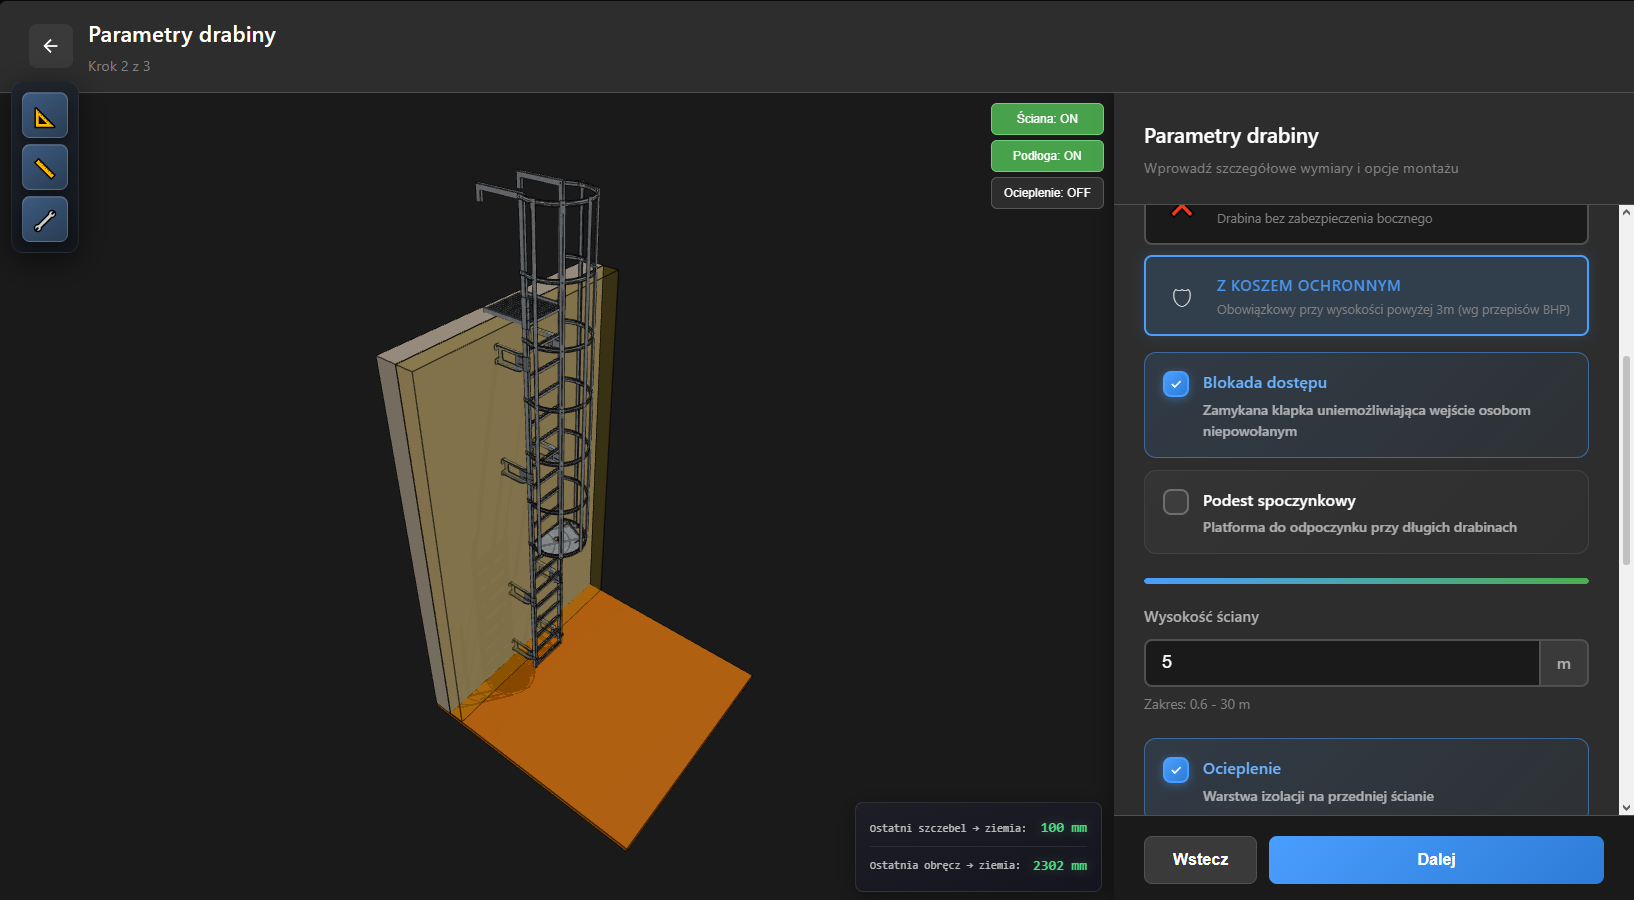The width and height of the screenshot is (1634, 900).
Task: Click Wprowadź szczegółowe wymiary subtitle
Action: 1301,169
